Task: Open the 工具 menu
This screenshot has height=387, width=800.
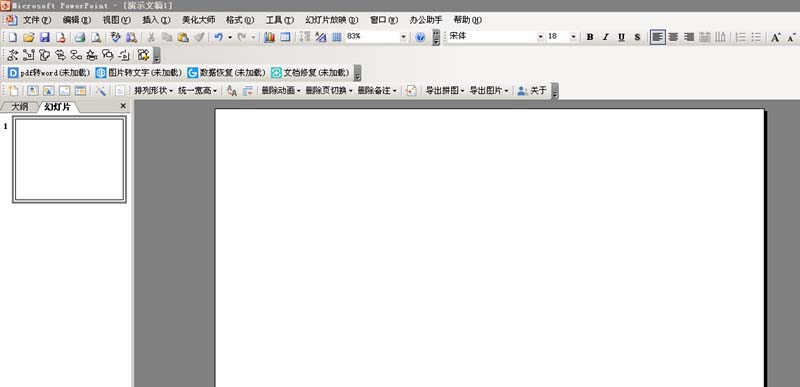Action: [280, 20]
